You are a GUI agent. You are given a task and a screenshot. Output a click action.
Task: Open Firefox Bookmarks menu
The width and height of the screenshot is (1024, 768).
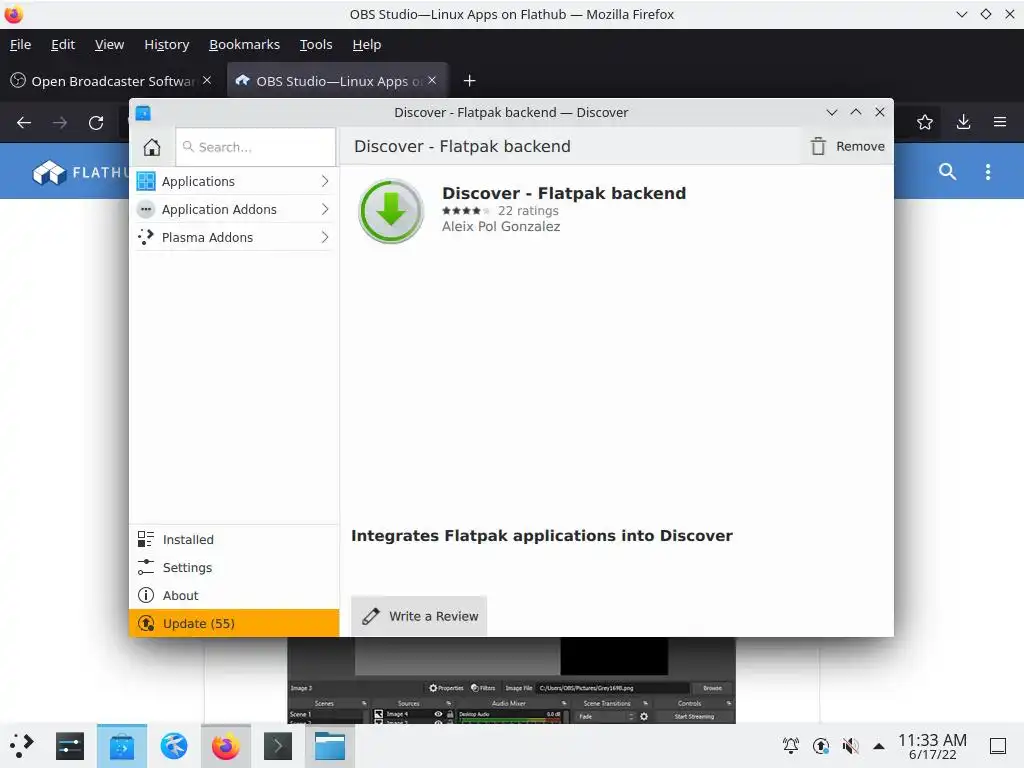pyautogui.click(x=244, y=44)
